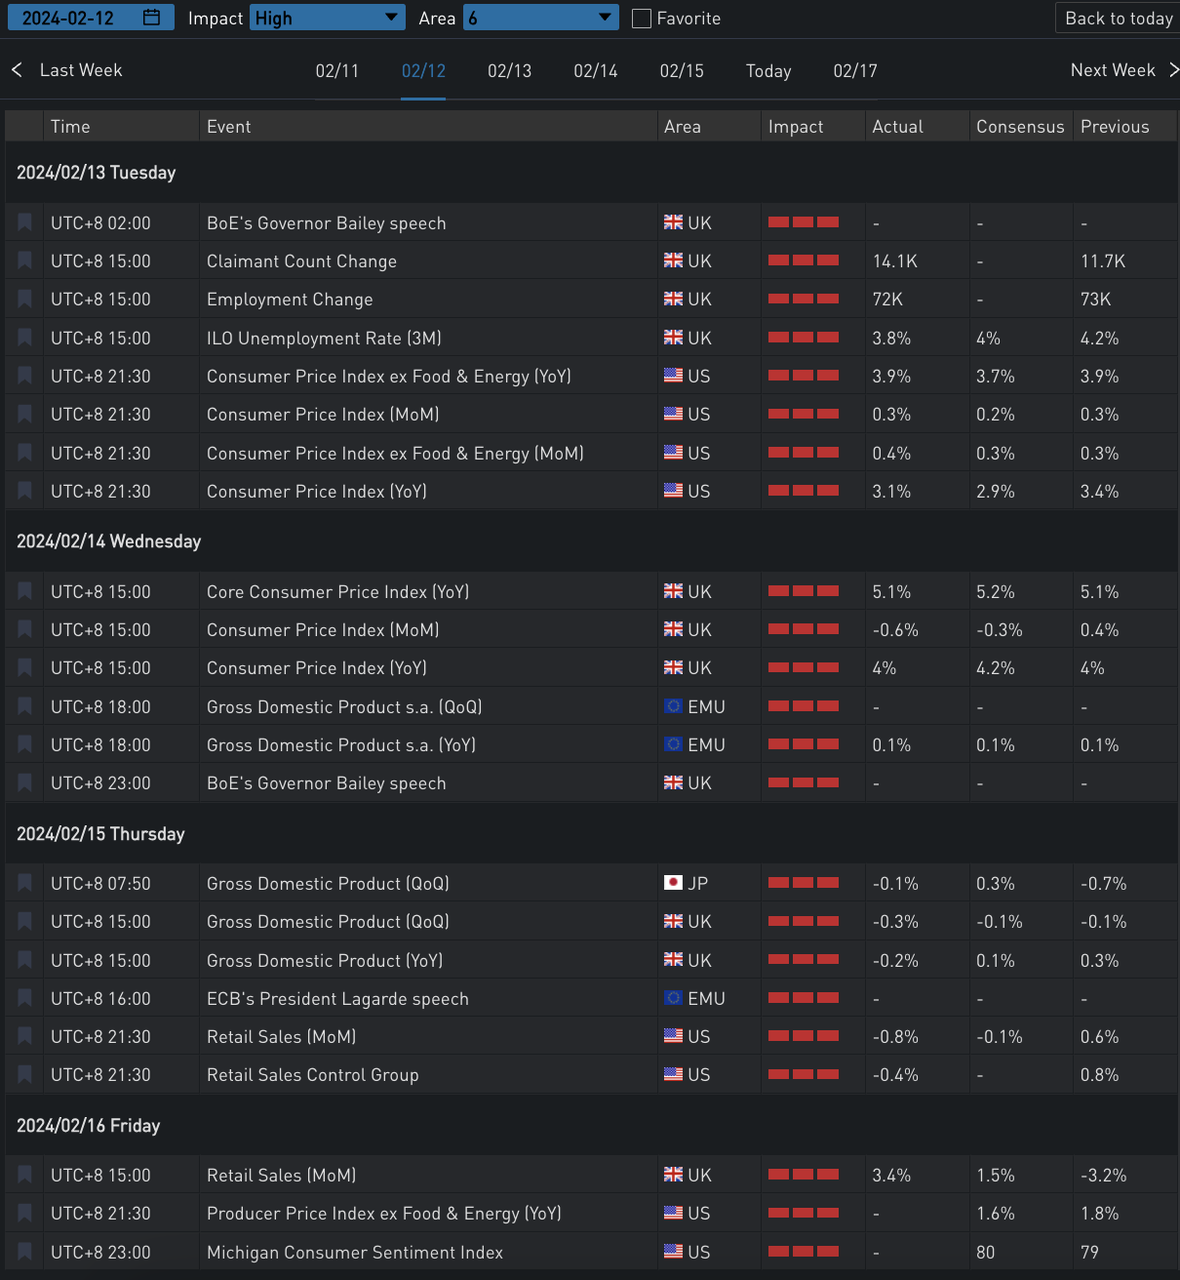The width and height of the screenshot is (1180, 1280).
Task: Bookmark Japan Gross Domestic Product (QoQ)
Action: [x=25, y=883]
